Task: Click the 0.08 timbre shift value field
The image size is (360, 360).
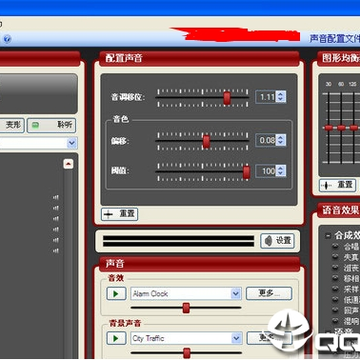Action: pyautogui.click(x=266, y=140)
